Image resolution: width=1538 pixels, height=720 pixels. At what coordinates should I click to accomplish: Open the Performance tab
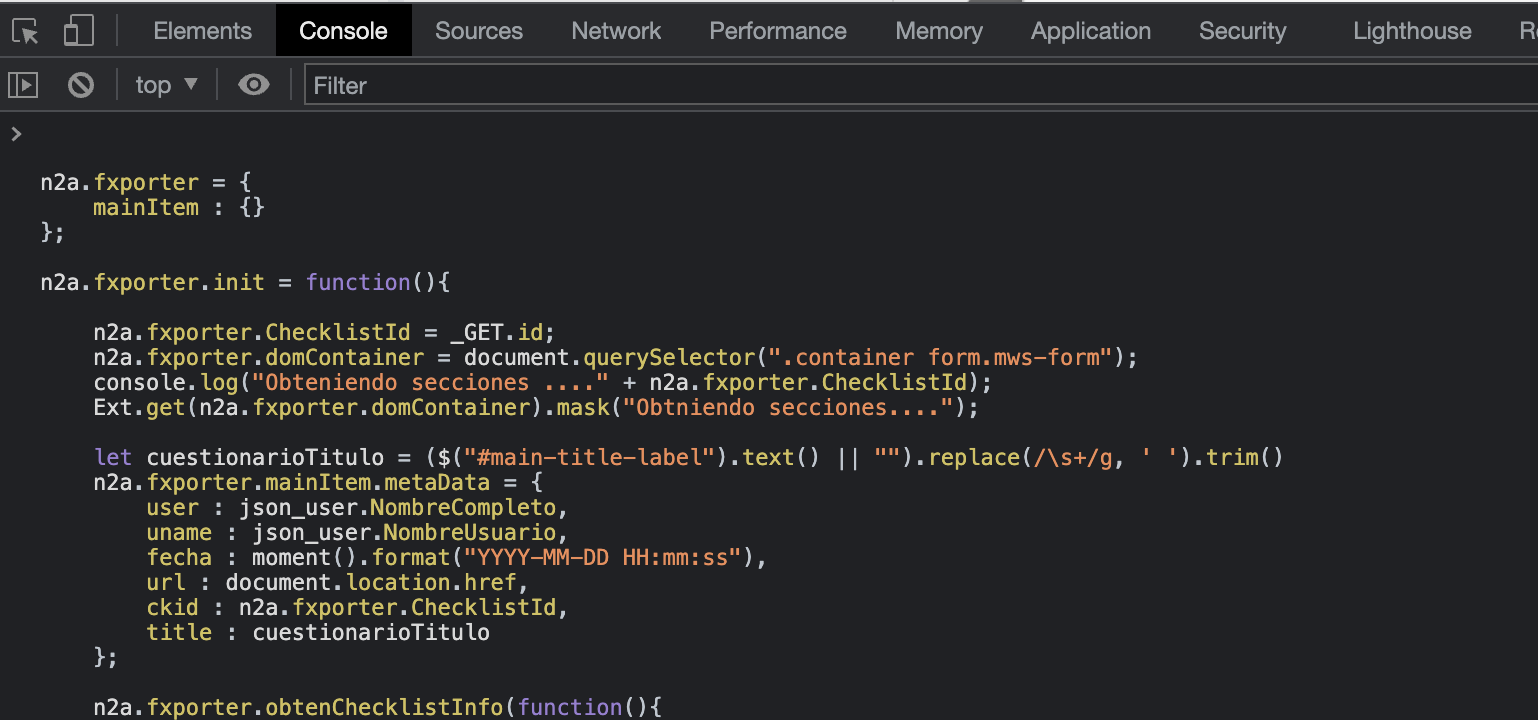(x=778, y=31)
